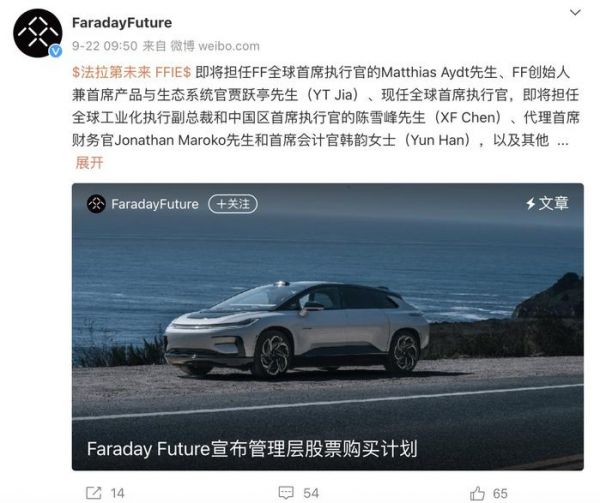The image size is (600, 503).
Task: Click the lightning 文章 article icon
Action: [547, 203]
